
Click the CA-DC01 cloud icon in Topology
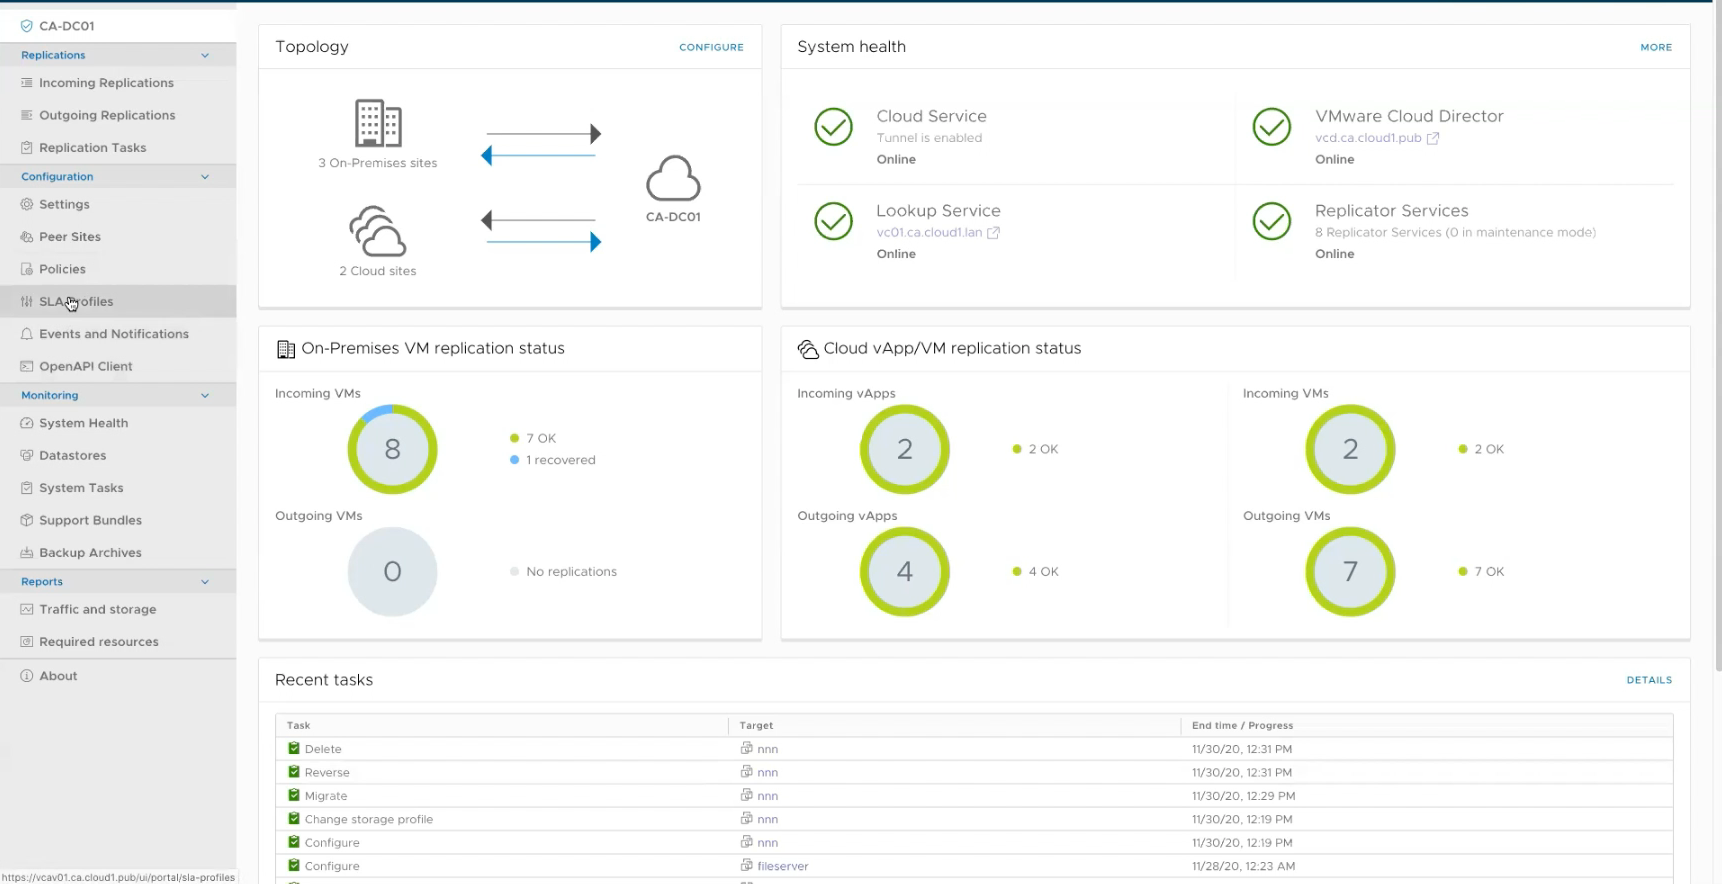coord(673,179)
